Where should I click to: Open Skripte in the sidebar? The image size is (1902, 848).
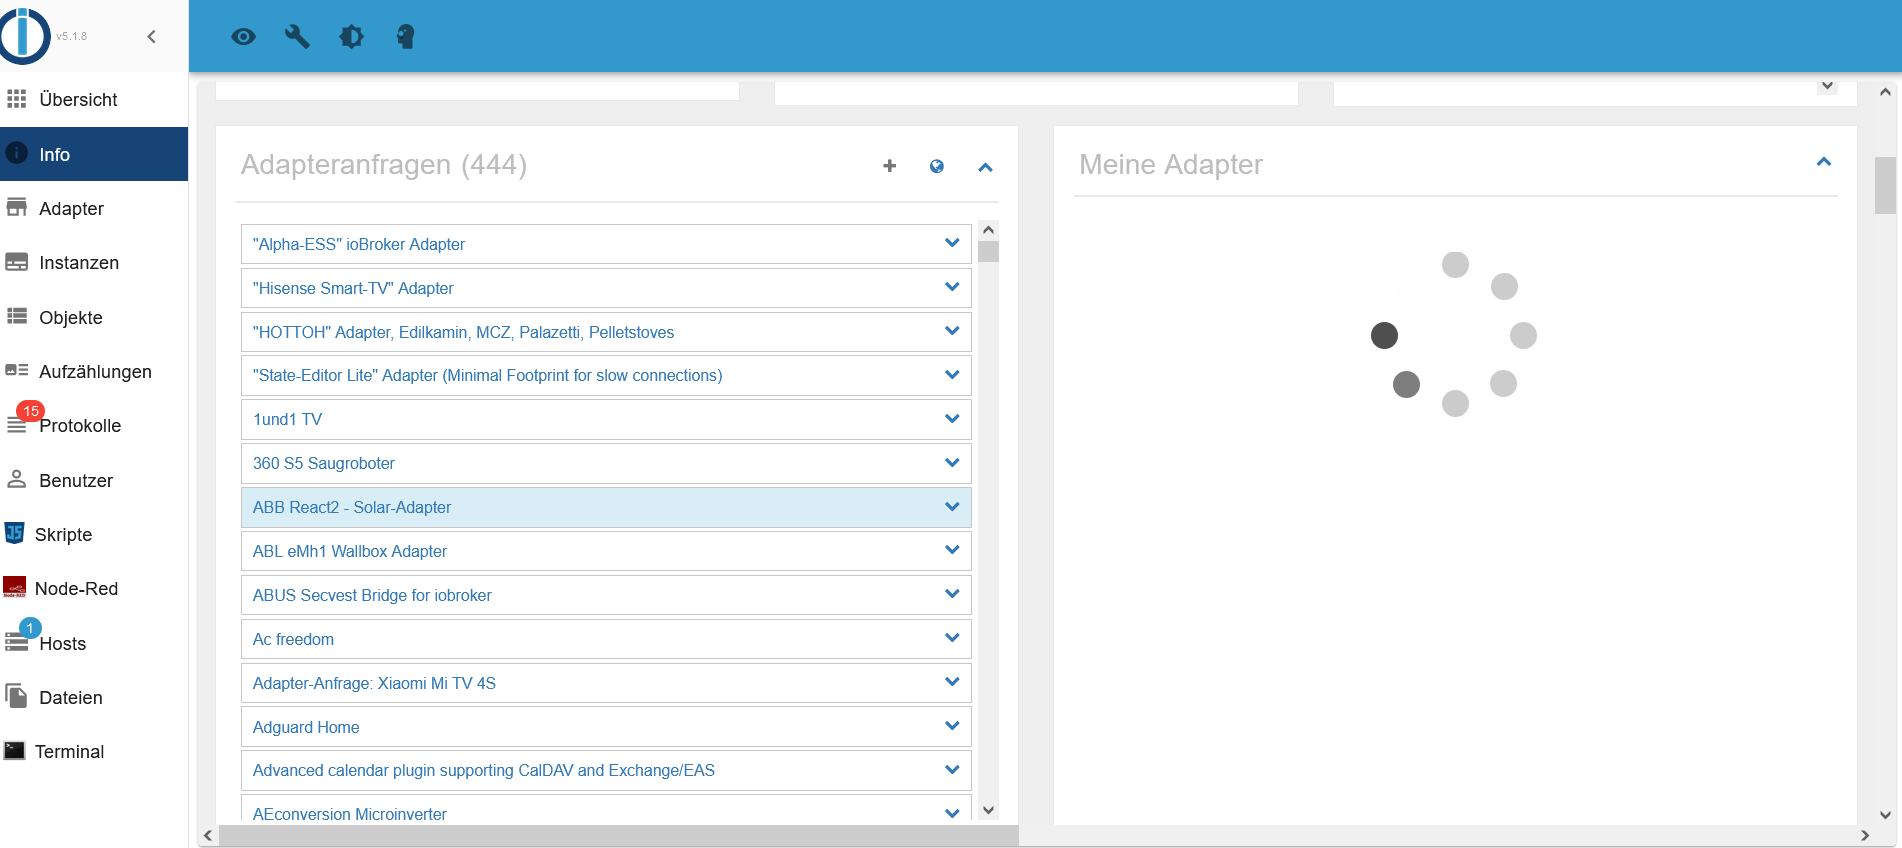pyautogui.click(x=94, y=534)
